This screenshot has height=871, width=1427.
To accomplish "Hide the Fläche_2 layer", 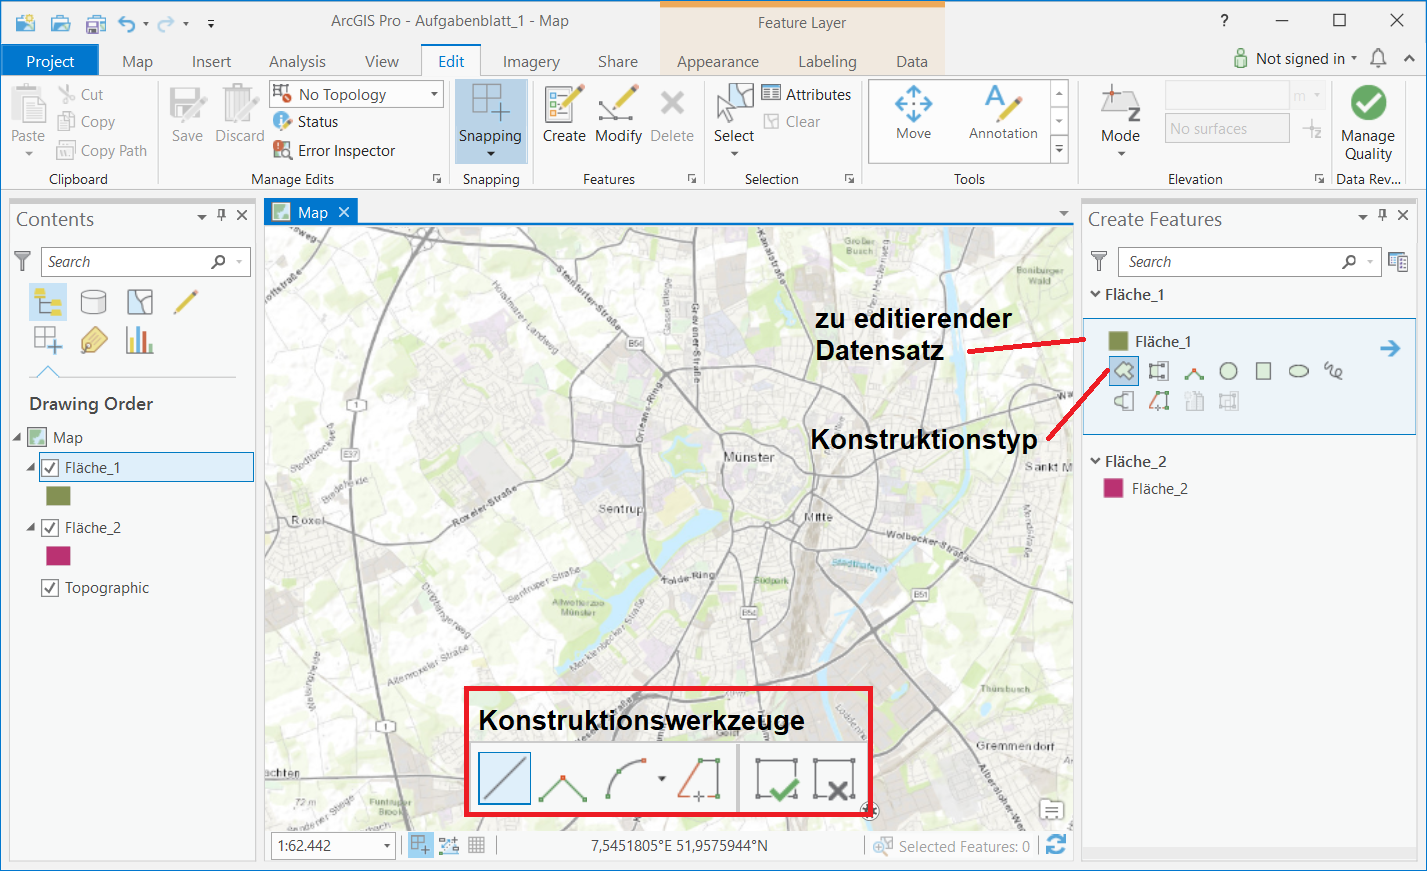I will click(x=50, y=527).
